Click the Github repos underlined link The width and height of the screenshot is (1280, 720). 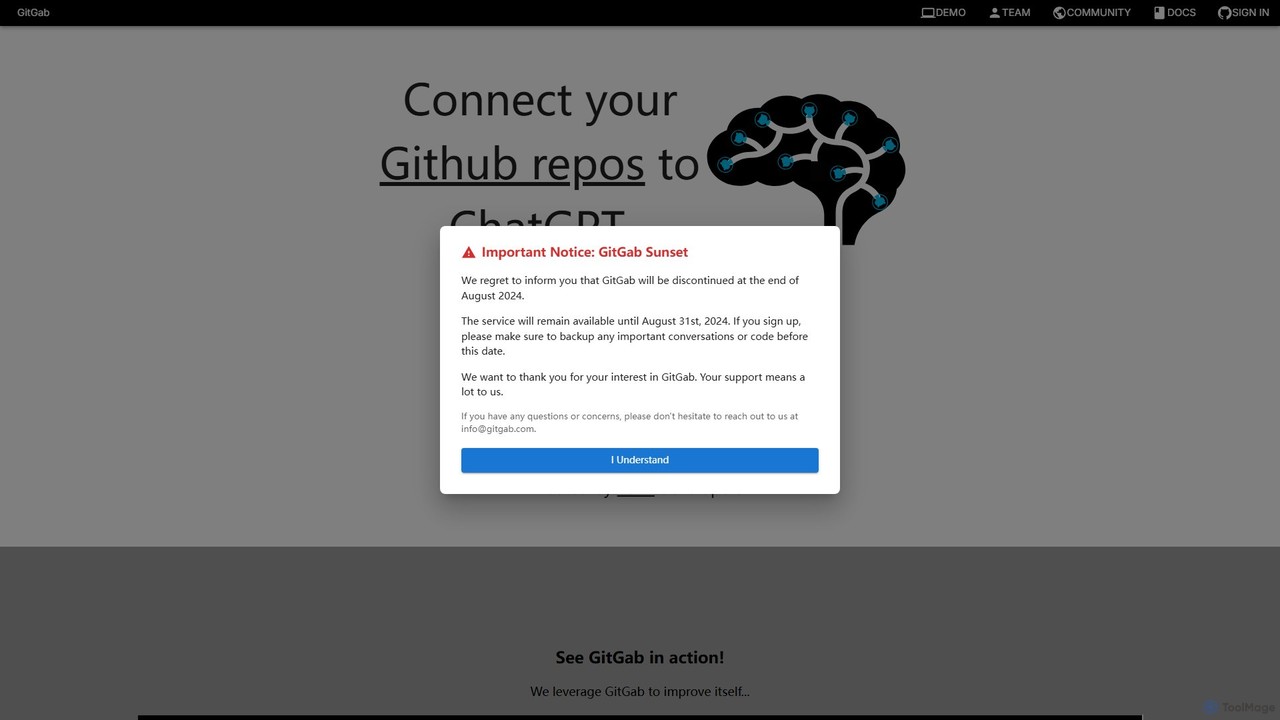(x=512, y=163)
